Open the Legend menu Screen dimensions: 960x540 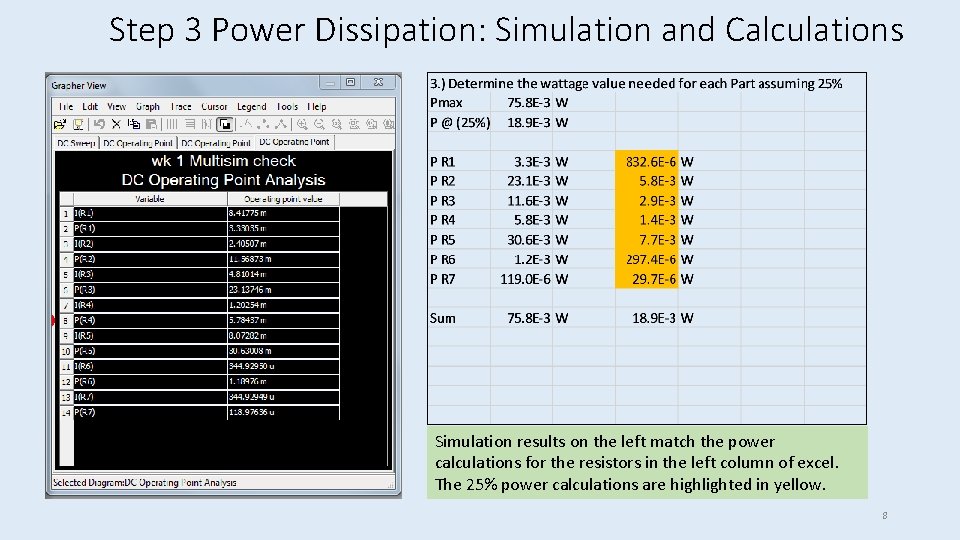pos(251,107)
